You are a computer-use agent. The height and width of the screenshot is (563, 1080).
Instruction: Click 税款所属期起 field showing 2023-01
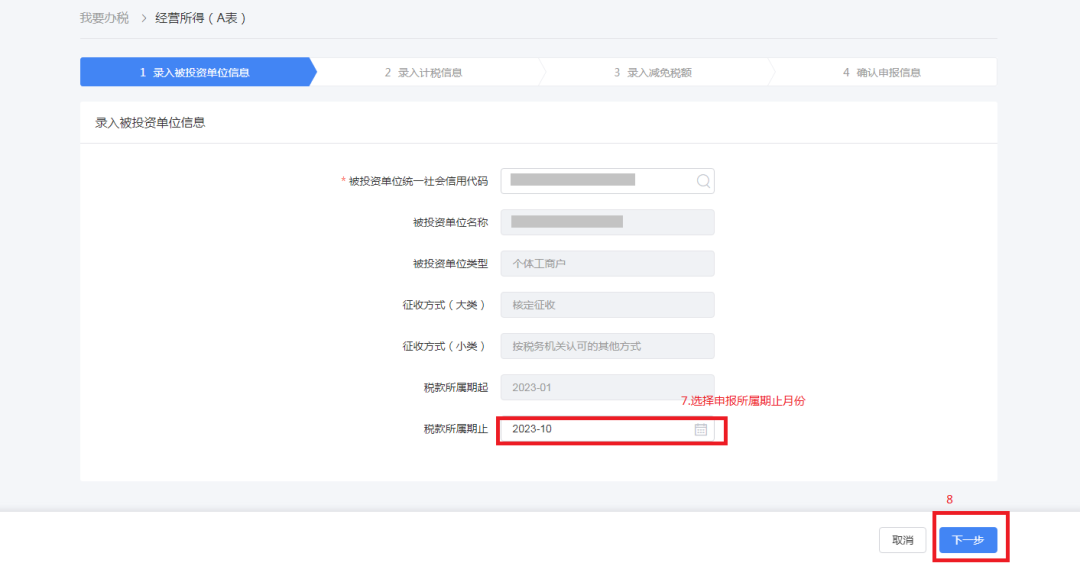(607, 387)
